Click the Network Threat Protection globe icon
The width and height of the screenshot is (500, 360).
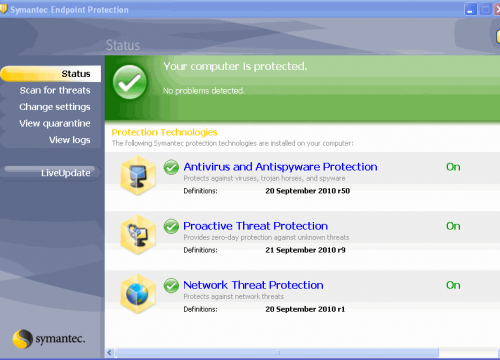click(x=138, y=294)
